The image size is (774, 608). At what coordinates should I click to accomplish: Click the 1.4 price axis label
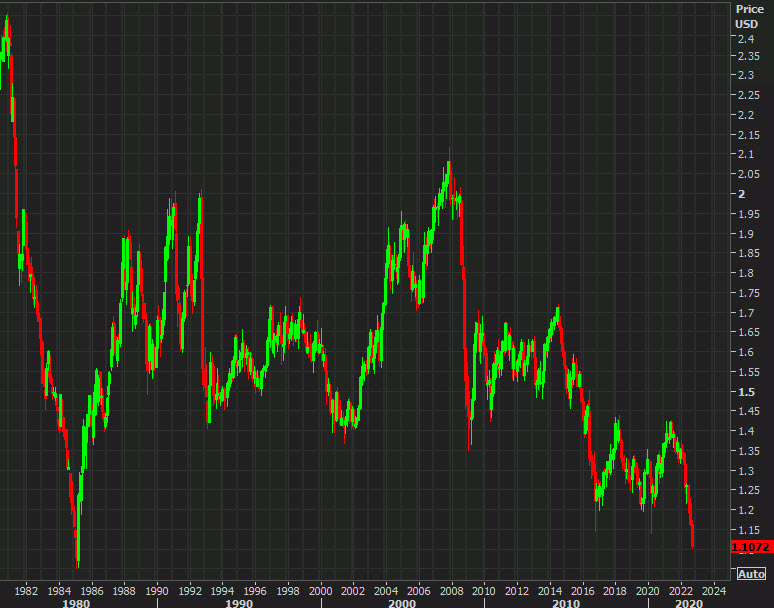(x=746, y=431)
